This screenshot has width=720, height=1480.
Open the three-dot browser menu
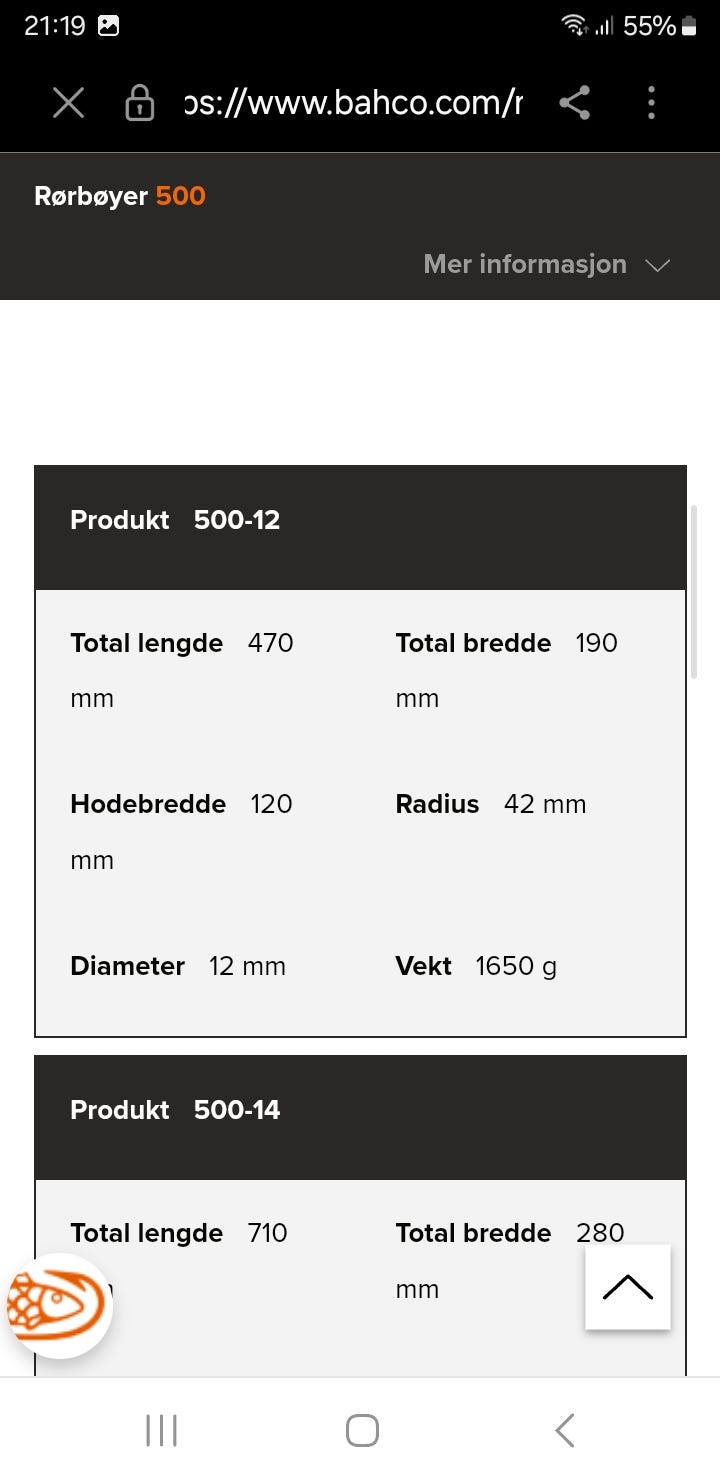651,102
